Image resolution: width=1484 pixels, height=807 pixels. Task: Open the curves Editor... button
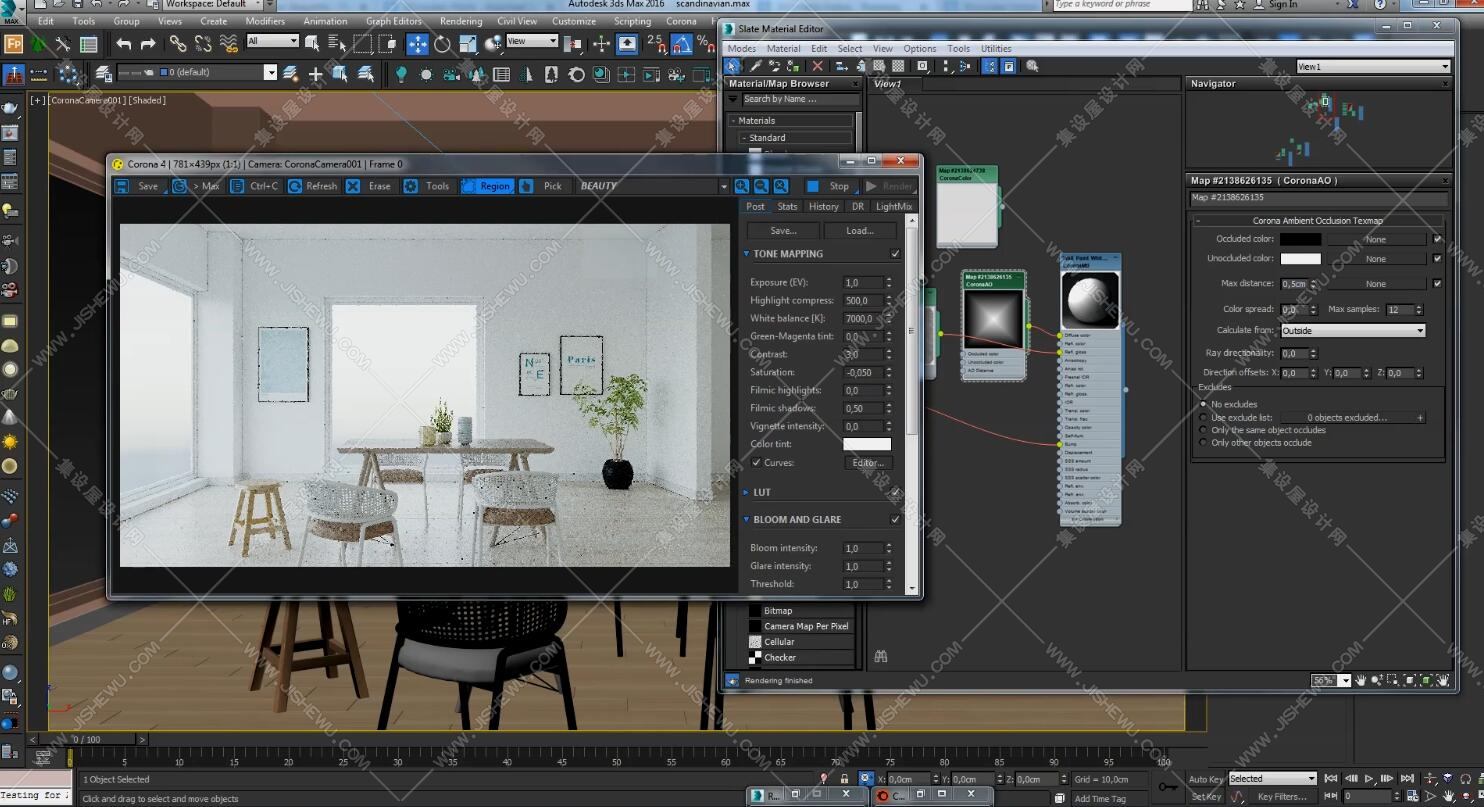pos(868,463)
